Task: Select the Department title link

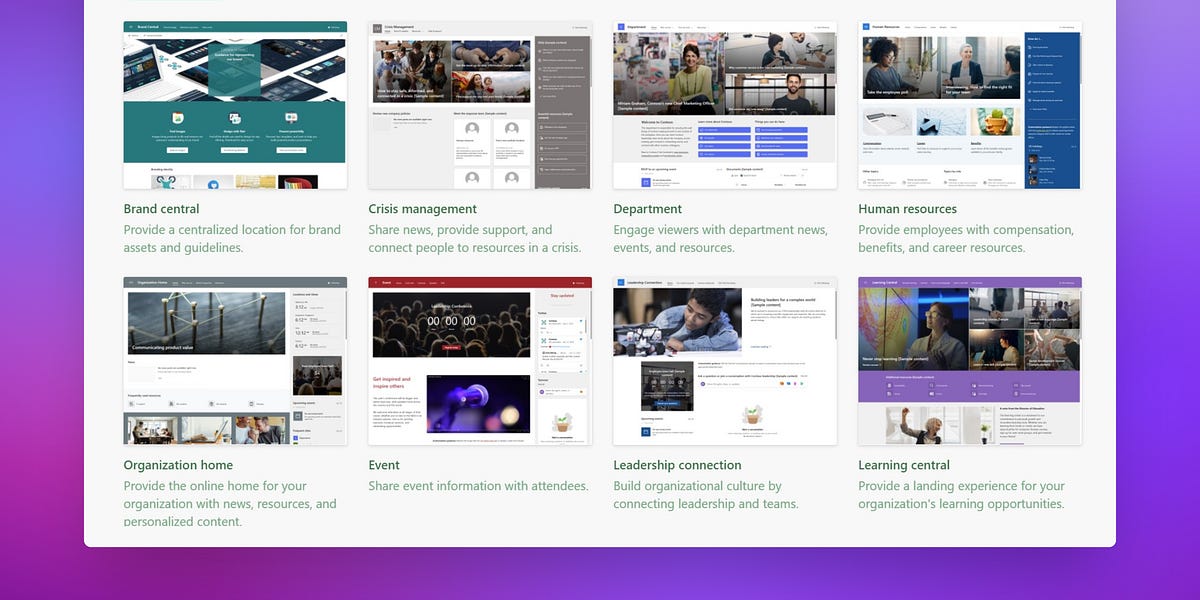Action: pyautogui.click(x=648, y=209)
